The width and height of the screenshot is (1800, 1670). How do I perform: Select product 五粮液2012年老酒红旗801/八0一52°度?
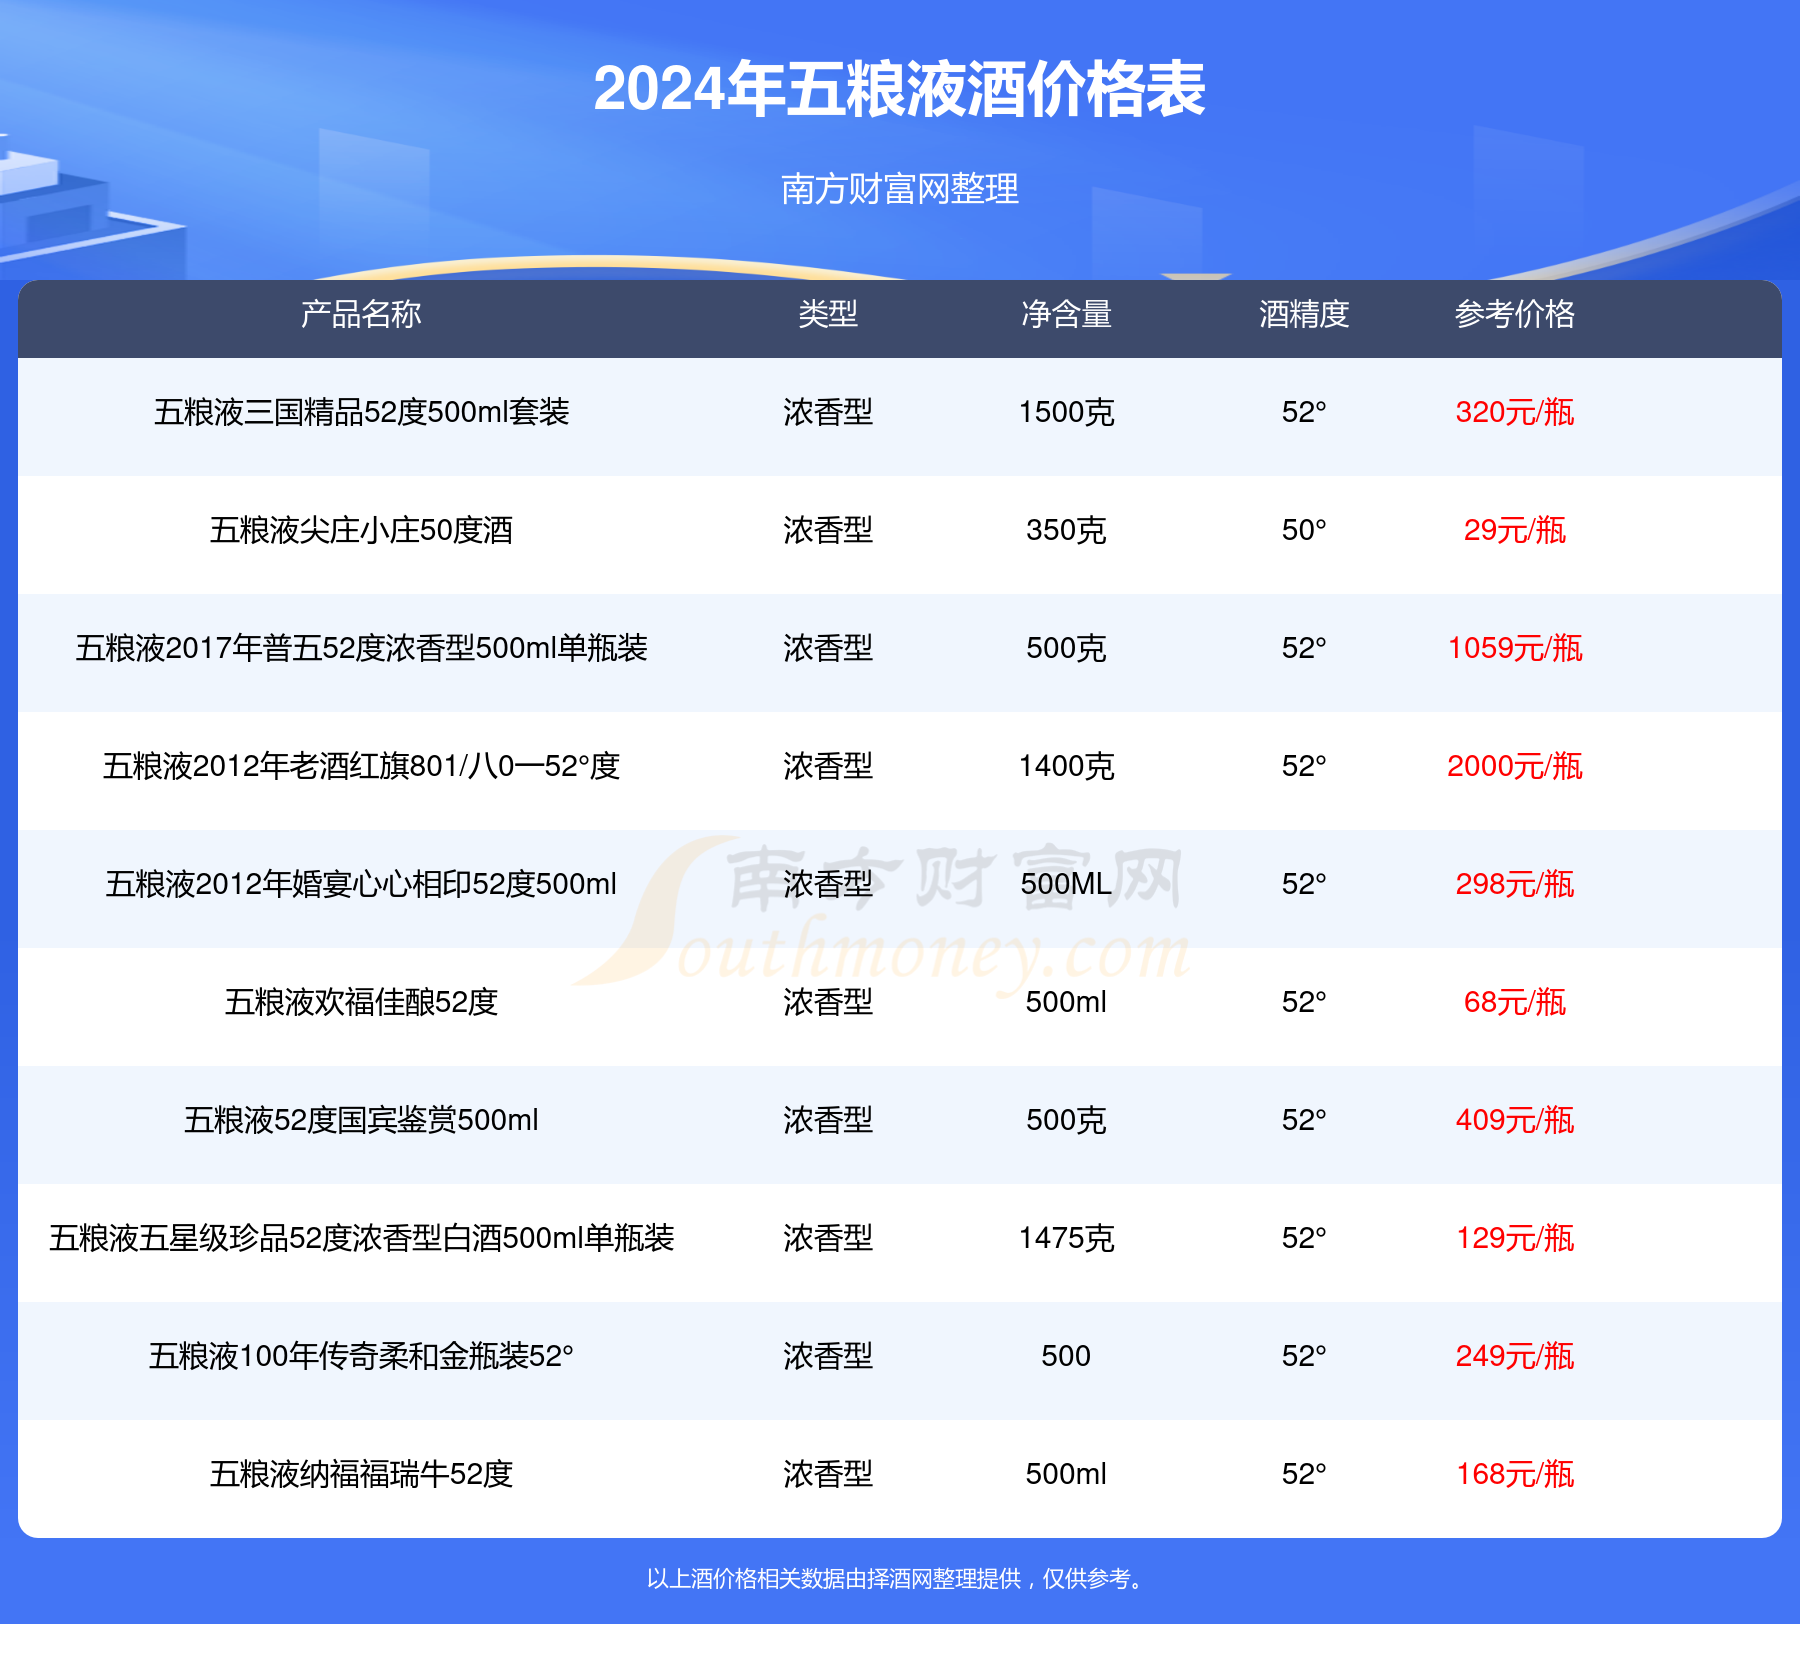click(x=361, y=766)
